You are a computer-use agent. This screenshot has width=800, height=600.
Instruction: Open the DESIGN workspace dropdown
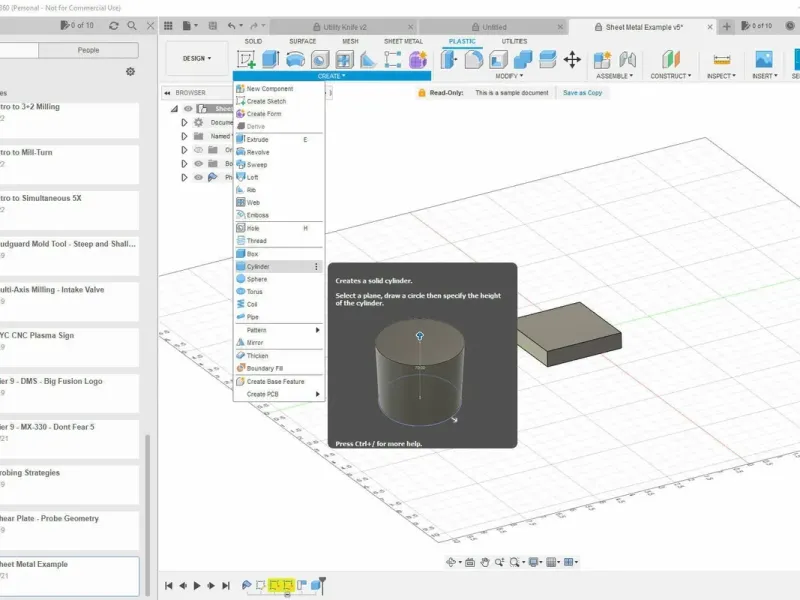click(x=196, y=58)
